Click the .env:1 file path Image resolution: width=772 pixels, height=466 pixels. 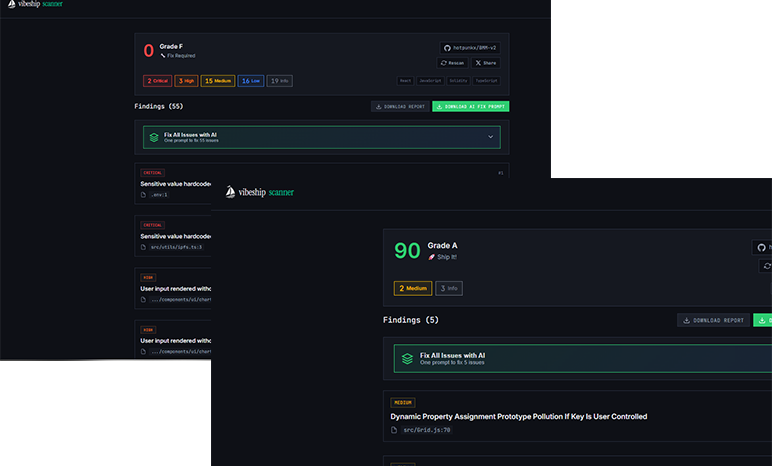[160, 195]
